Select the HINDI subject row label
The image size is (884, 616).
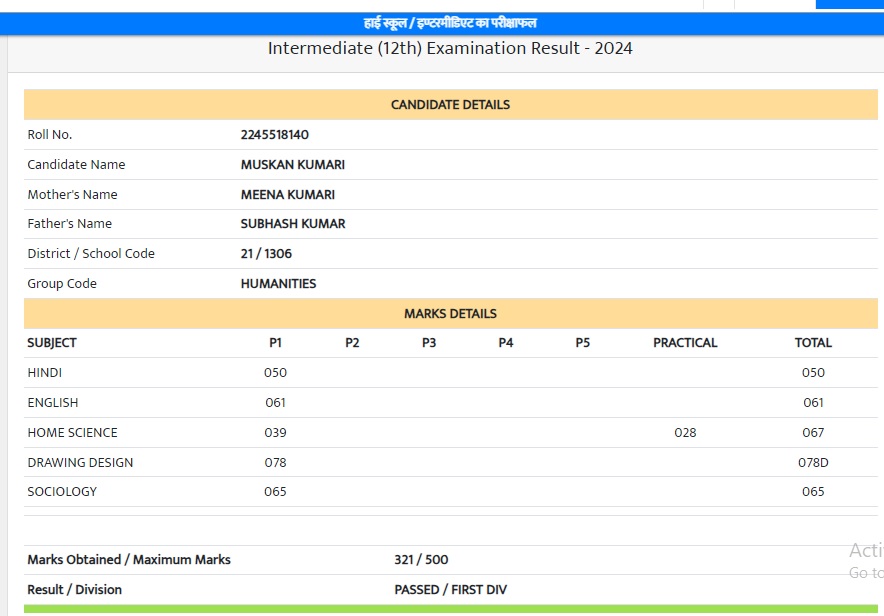click(x=45, y=373)
